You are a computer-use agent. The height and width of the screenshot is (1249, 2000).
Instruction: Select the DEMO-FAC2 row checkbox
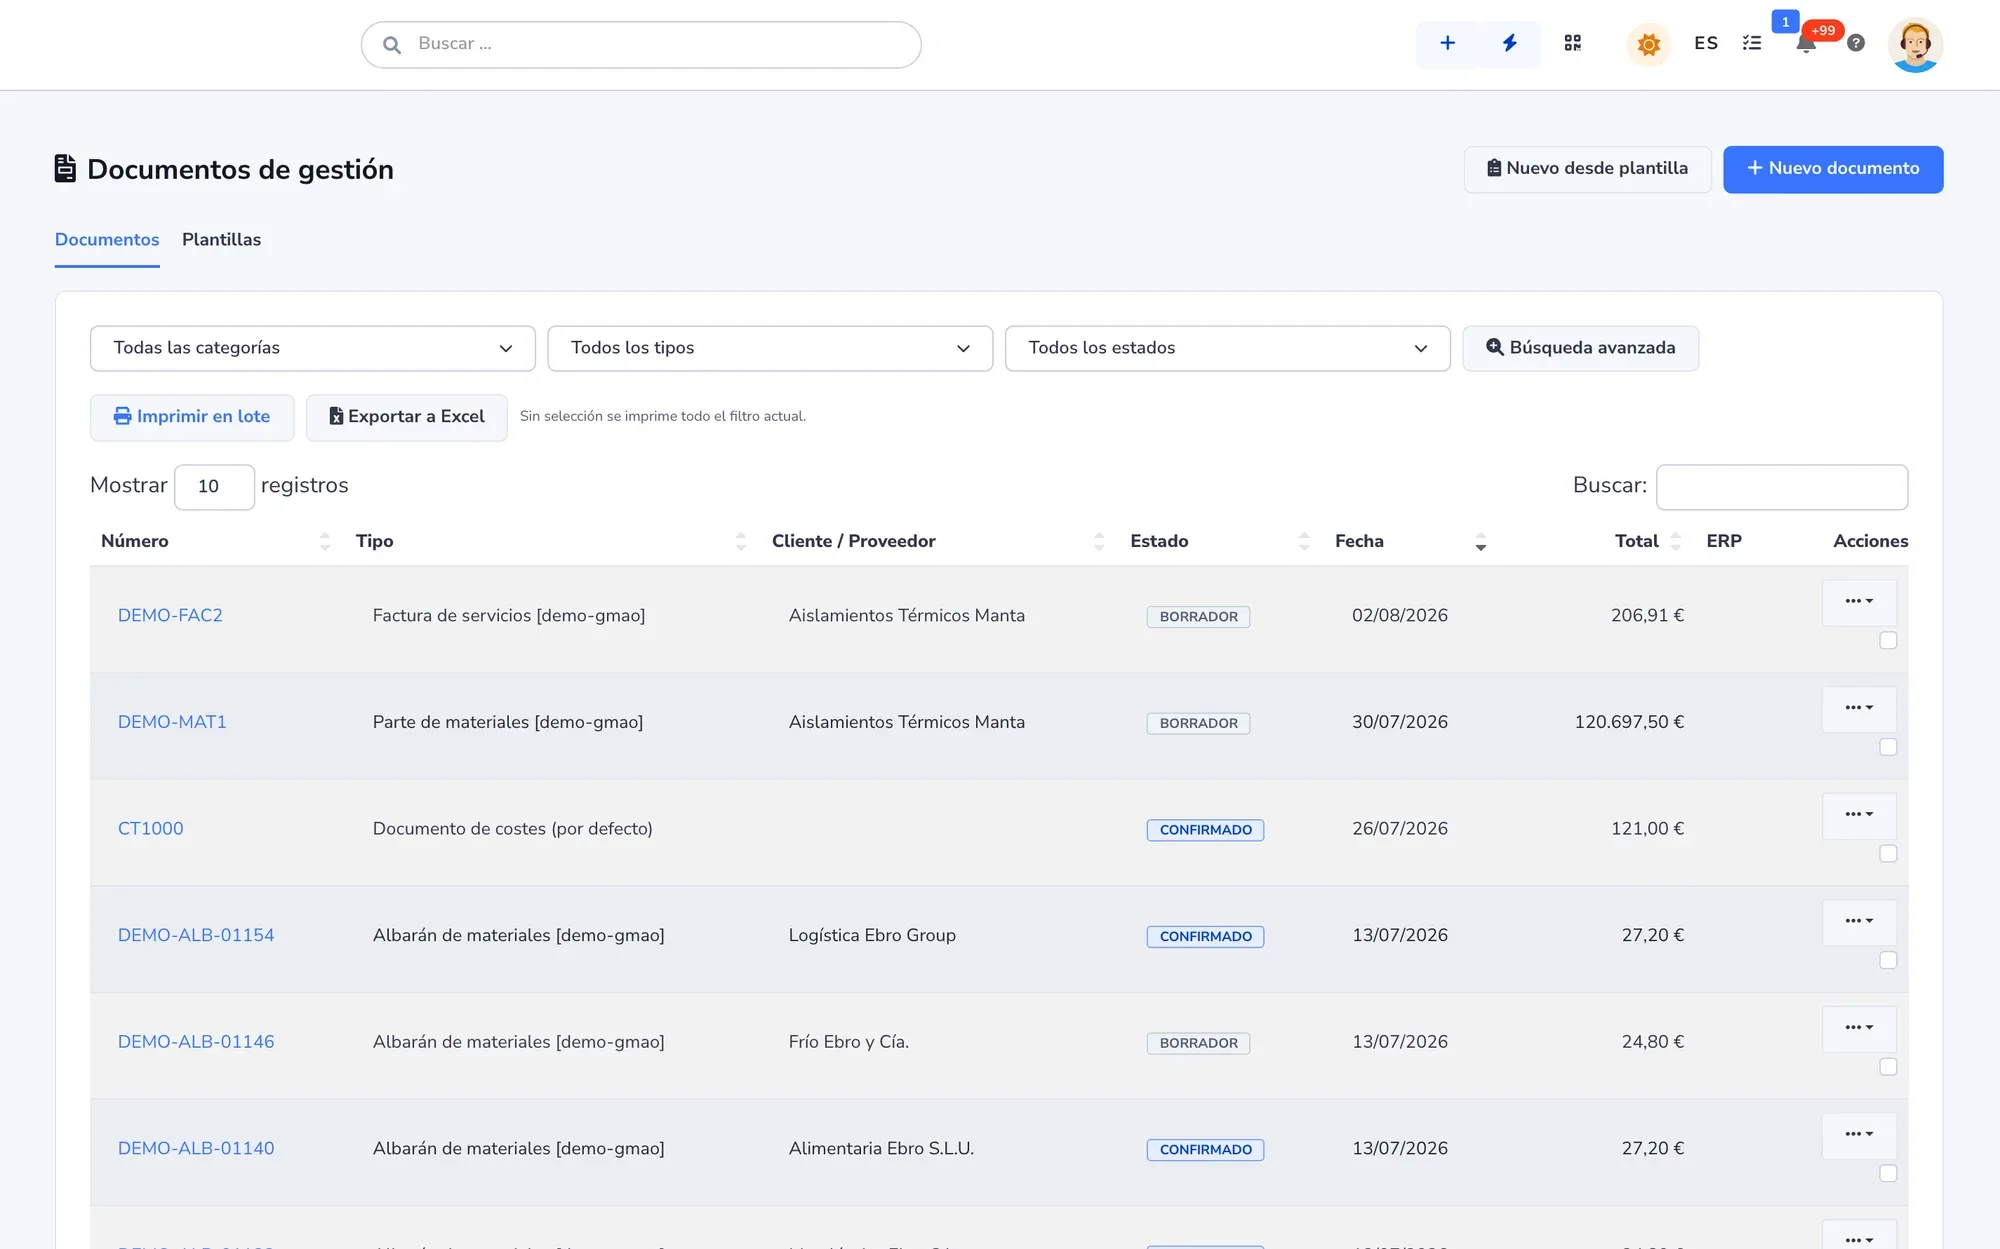coord(1888,640)
